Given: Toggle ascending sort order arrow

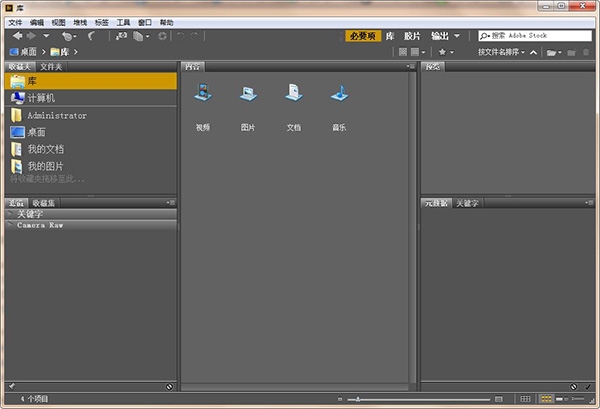Looking at the screenshot, I should click(x=534, y=51).
